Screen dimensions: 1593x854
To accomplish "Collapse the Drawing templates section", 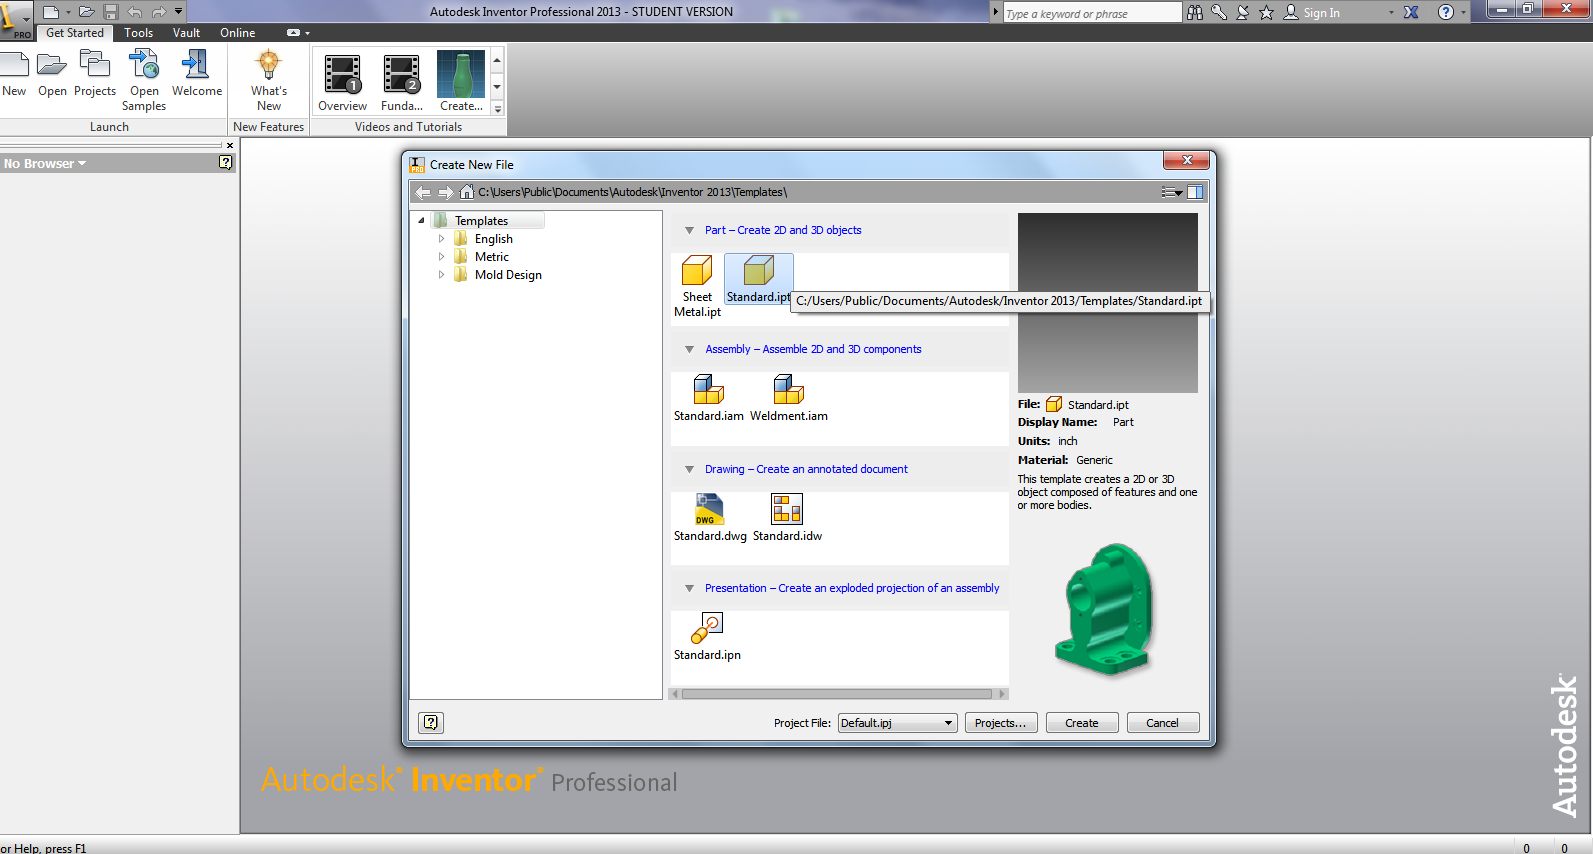I will (x=689, y=469).
